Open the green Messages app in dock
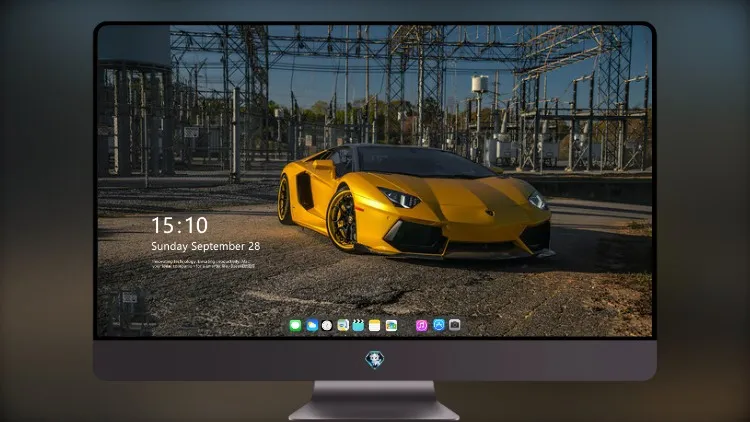 pyautogui.click(x=295, y=325)
